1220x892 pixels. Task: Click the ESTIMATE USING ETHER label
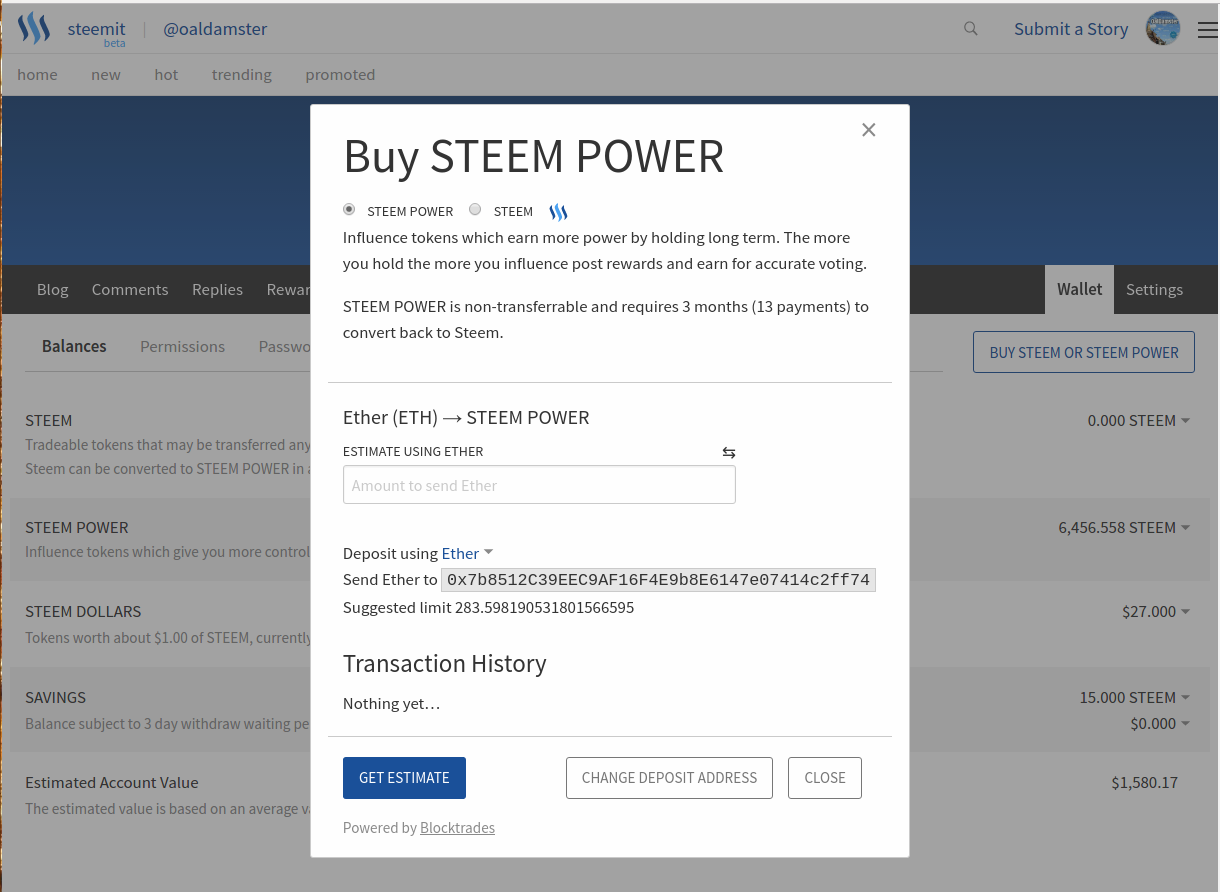(x=413, y=452)
